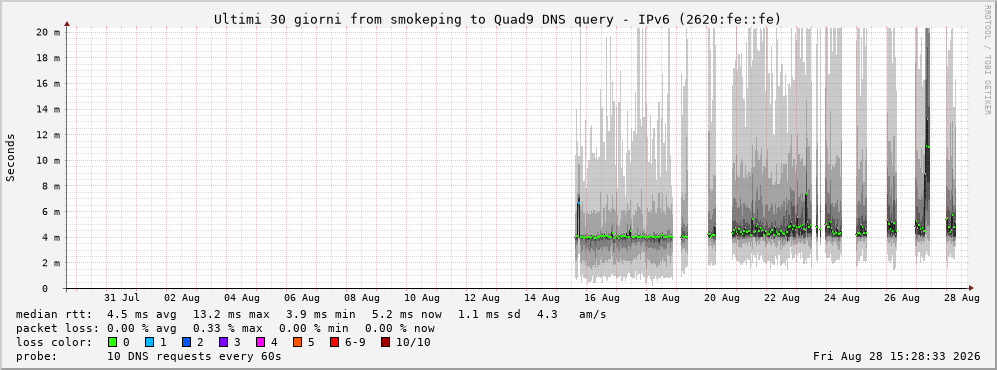Click the 16 Aug date label
Viewport: 997px width, 370px height.
[x=601, y=297]
